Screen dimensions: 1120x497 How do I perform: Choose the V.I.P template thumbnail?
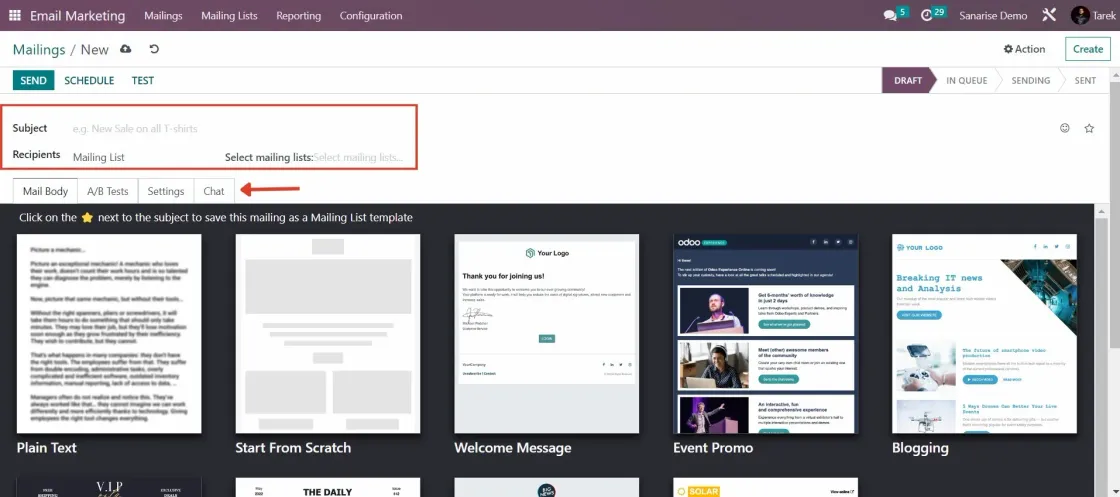pos(109,488)
